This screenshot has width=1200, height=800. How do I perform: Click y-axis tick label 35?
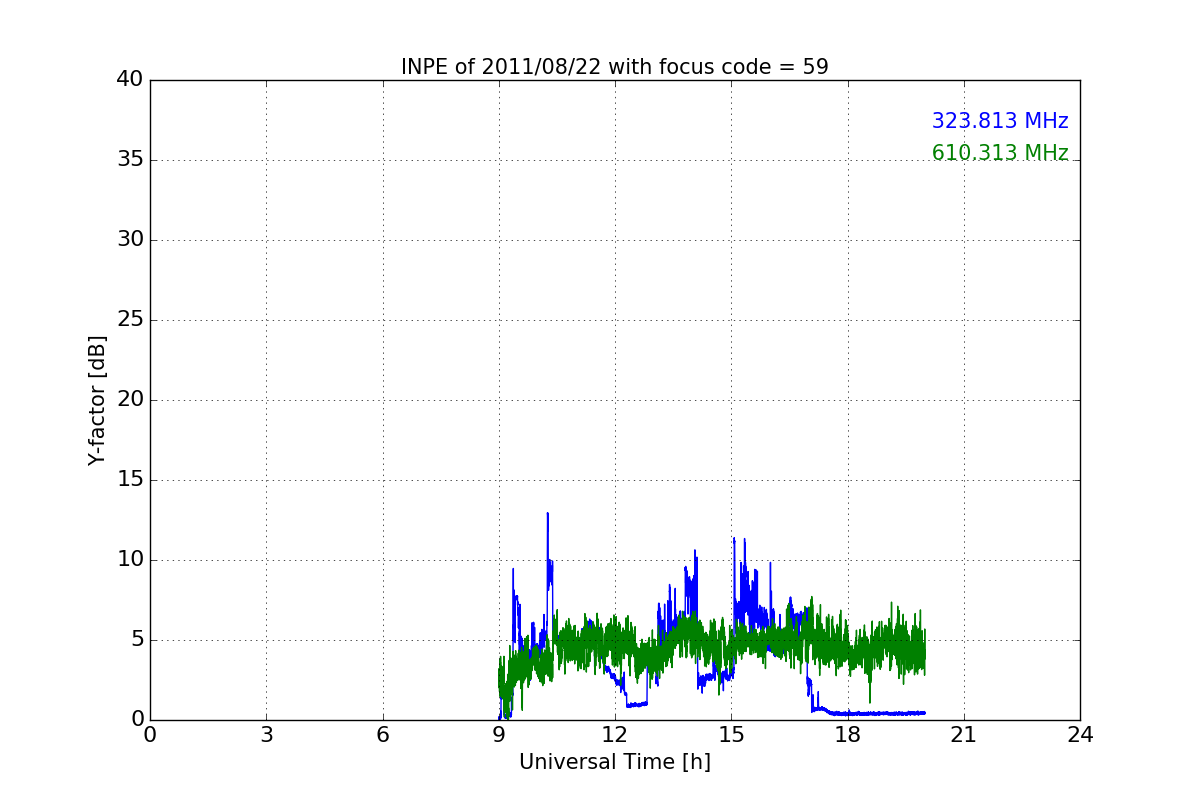[x=130, y=160]
